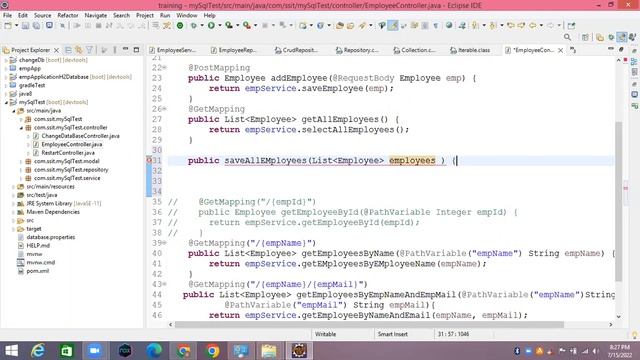The width and height of the screenshot is (640, 360).
Task: Expand the changeDb project node
Action: (x=6, y=60)
